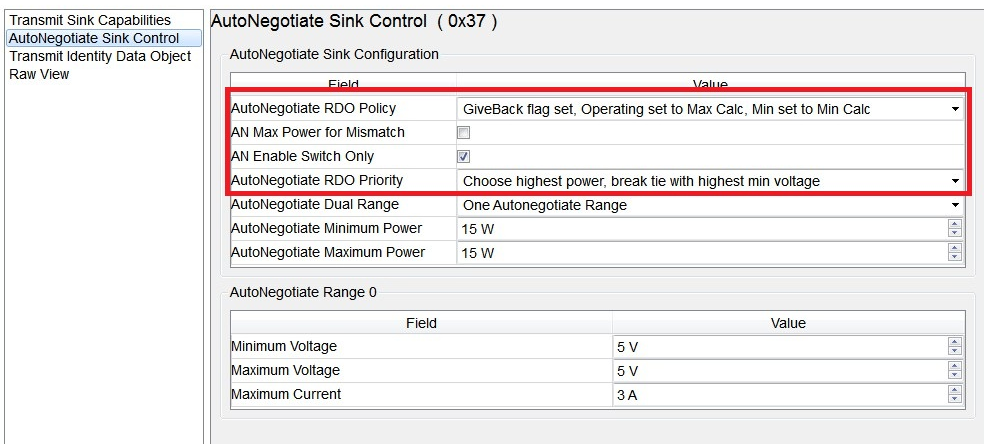
Task: Click the Minimum Voltage 5 V field
Action: click(x=779, y=347)
